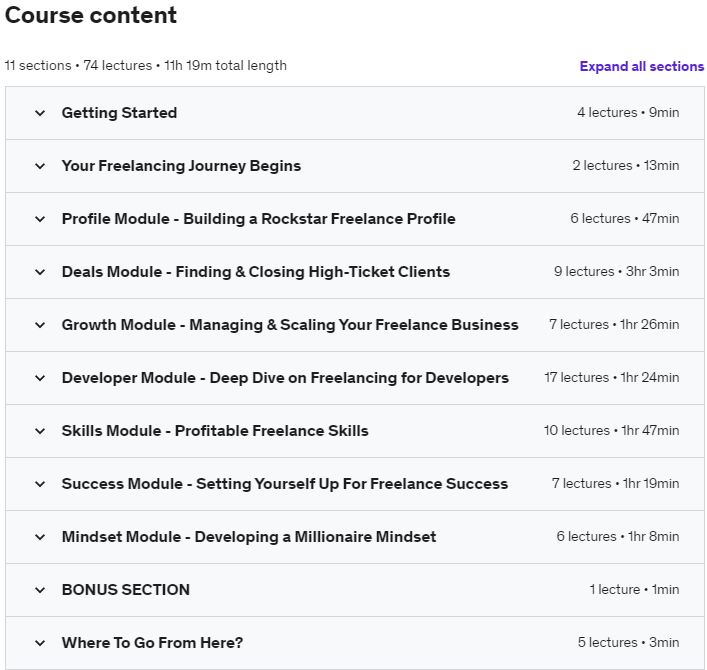Expand Where To Go From Here chevron

click(x=40, y=643)
